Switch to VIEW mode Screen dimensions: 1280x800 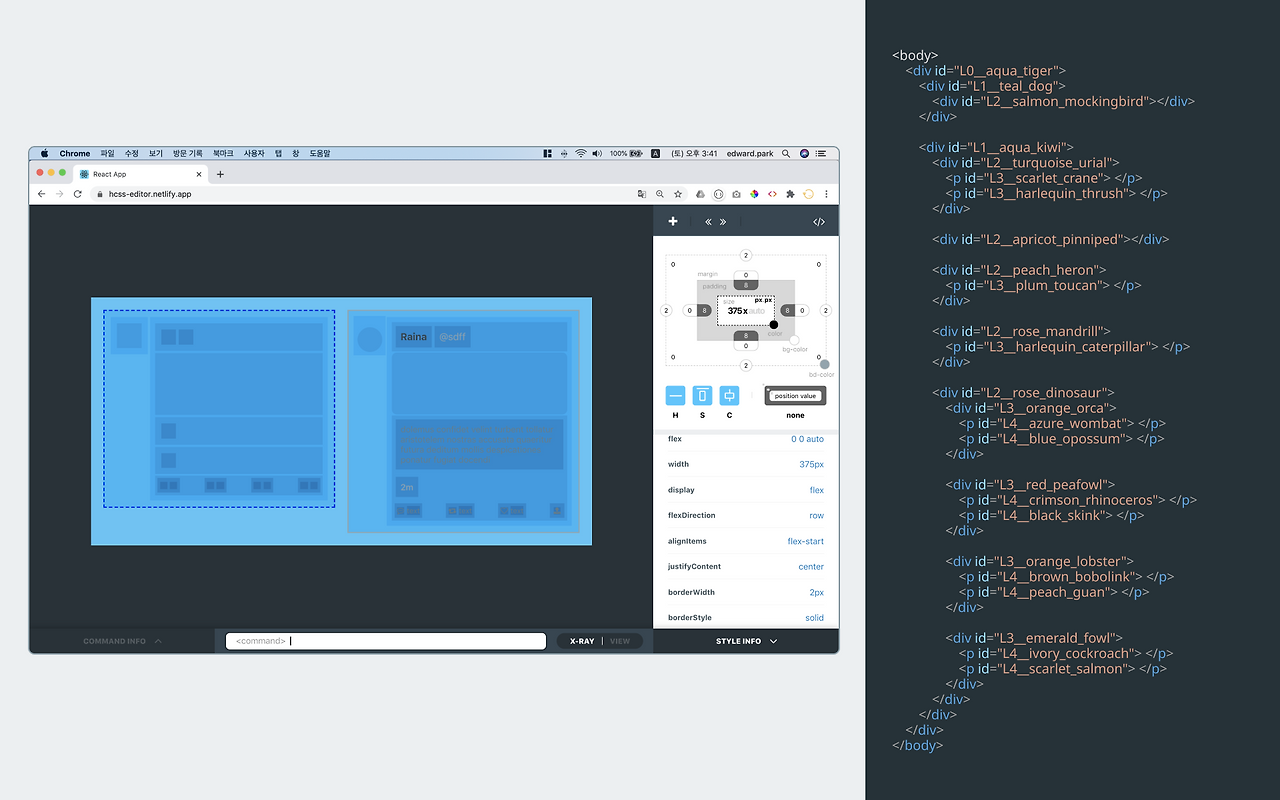click(x=620, y=641)
